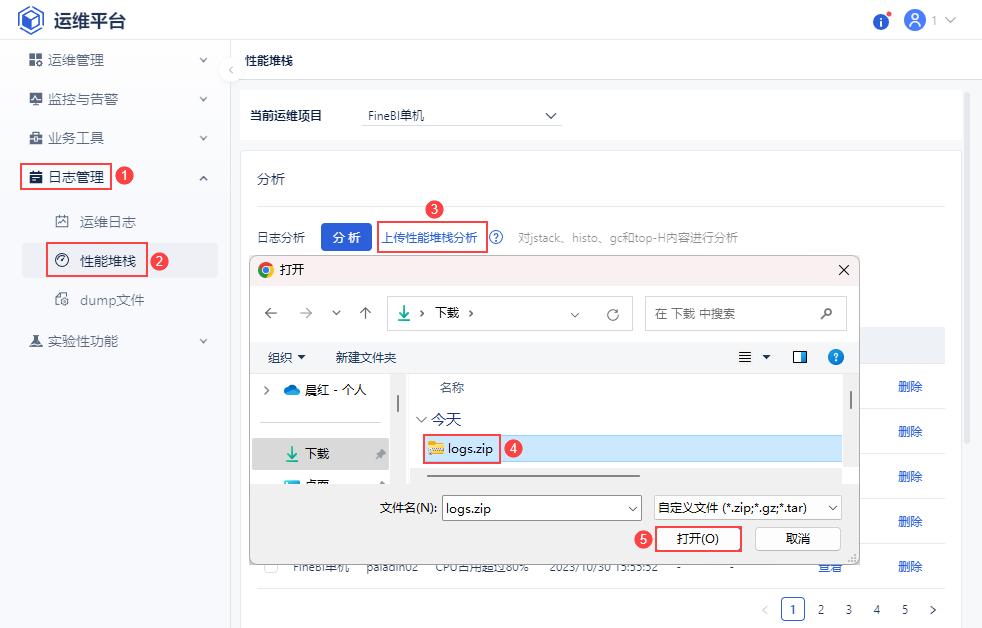
Task: Expand the user account dropdown arrow
Action: point(950,20)
